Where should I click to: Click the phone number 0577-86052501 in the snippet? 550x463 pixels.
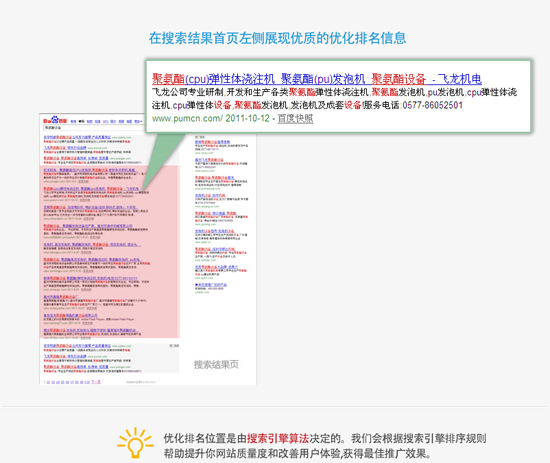tap(432, 105)
